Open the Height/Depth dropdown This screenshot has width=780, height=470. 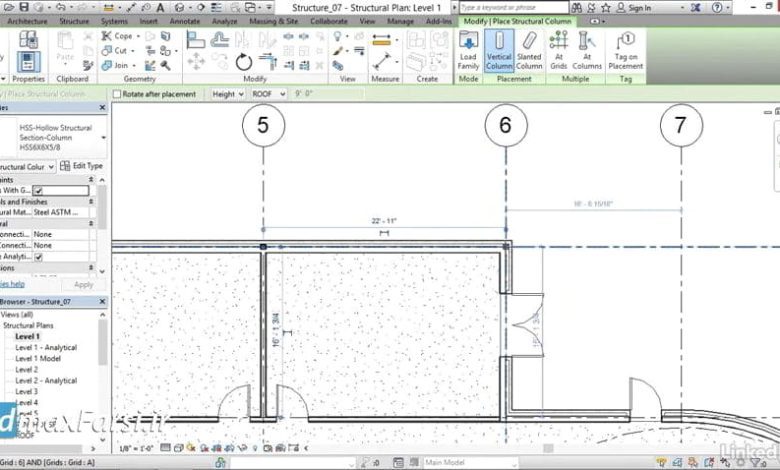227,94
